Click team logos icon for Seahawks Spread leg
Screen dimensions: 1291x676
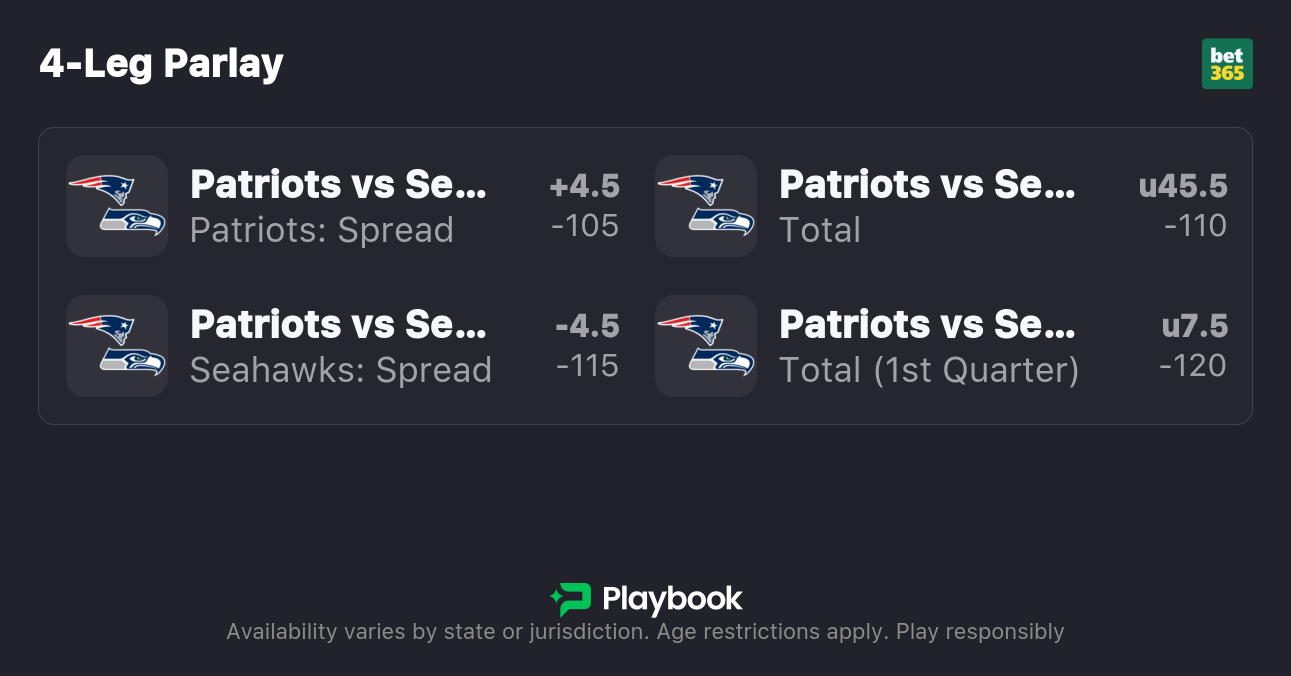click(117, 346)
